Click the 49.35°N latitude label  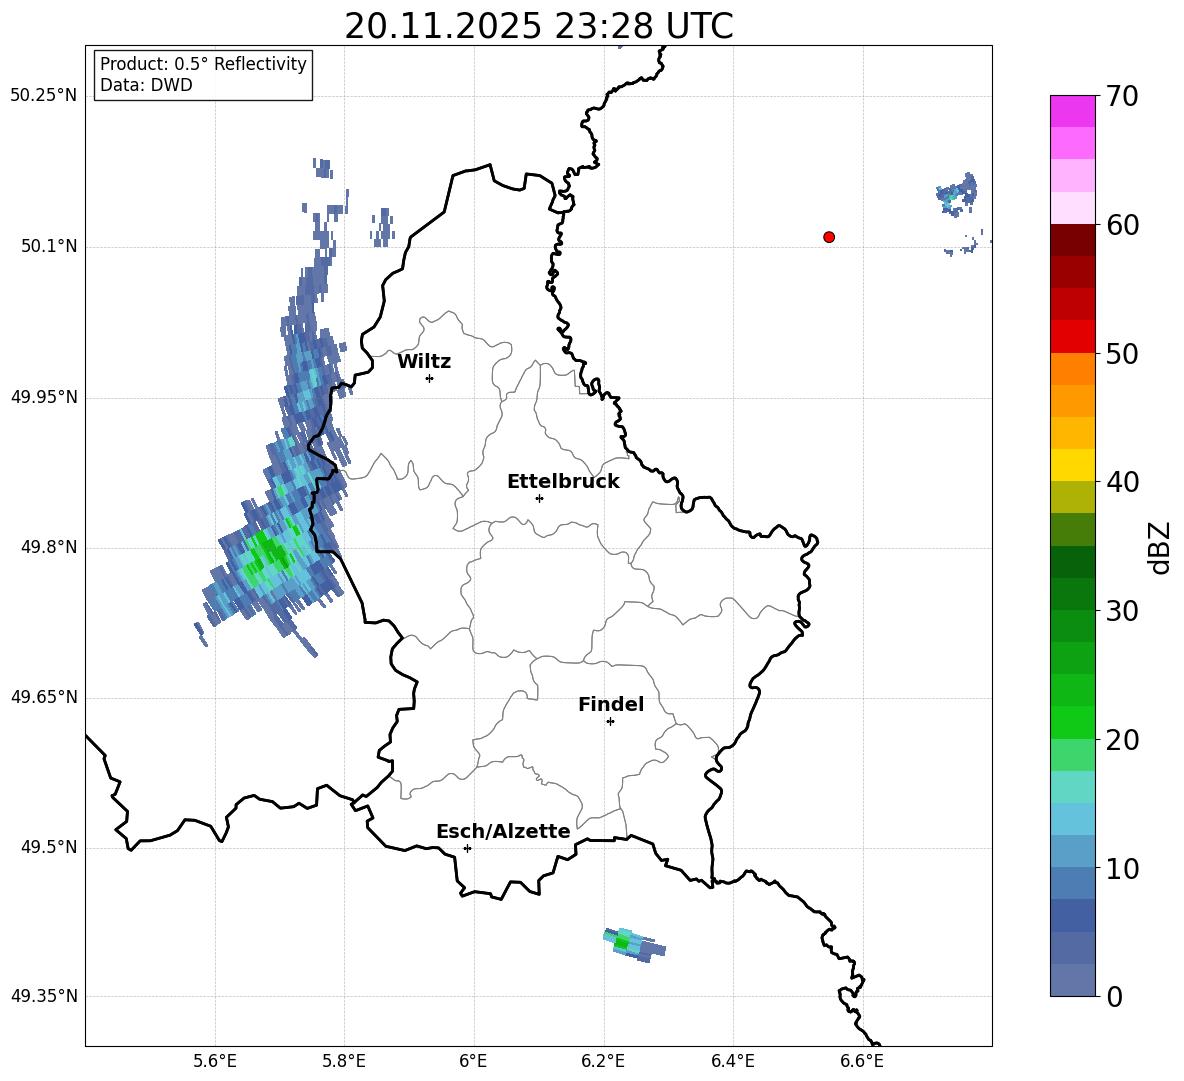click(43, 996)
